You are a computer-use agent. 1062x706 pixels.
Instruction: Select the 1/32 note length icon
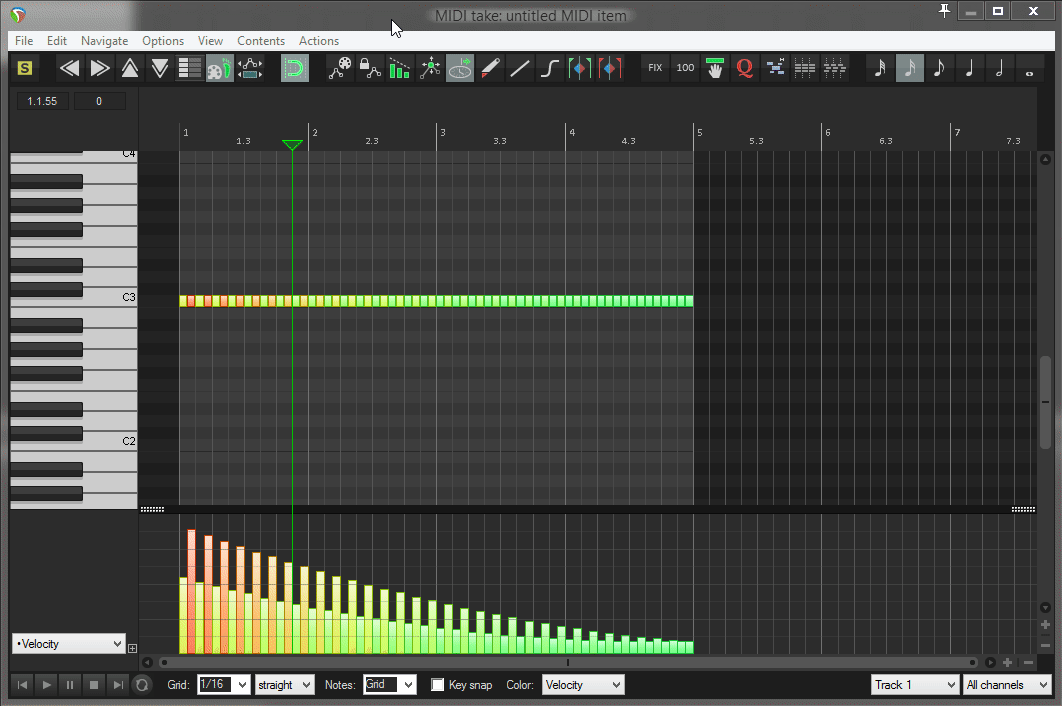[880, 68]
